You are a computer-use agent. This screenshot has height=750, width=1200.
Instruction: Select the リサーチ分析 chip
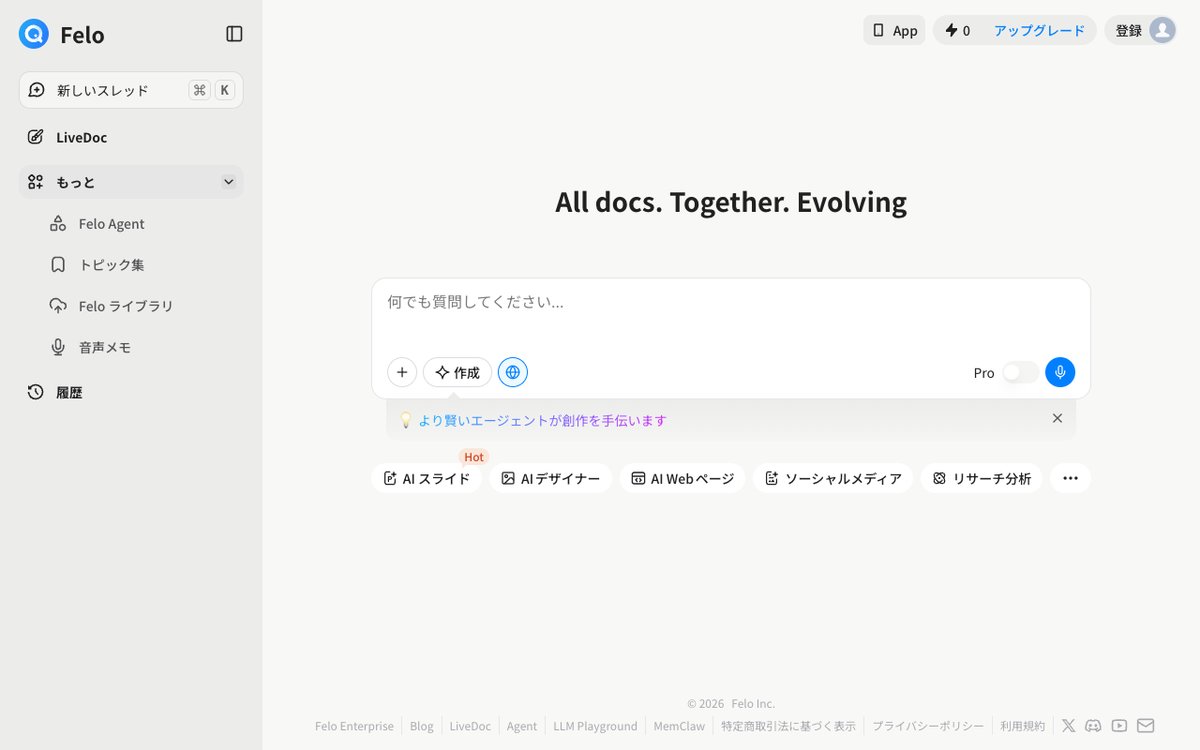pyautogui.click(x=981, y=478)
